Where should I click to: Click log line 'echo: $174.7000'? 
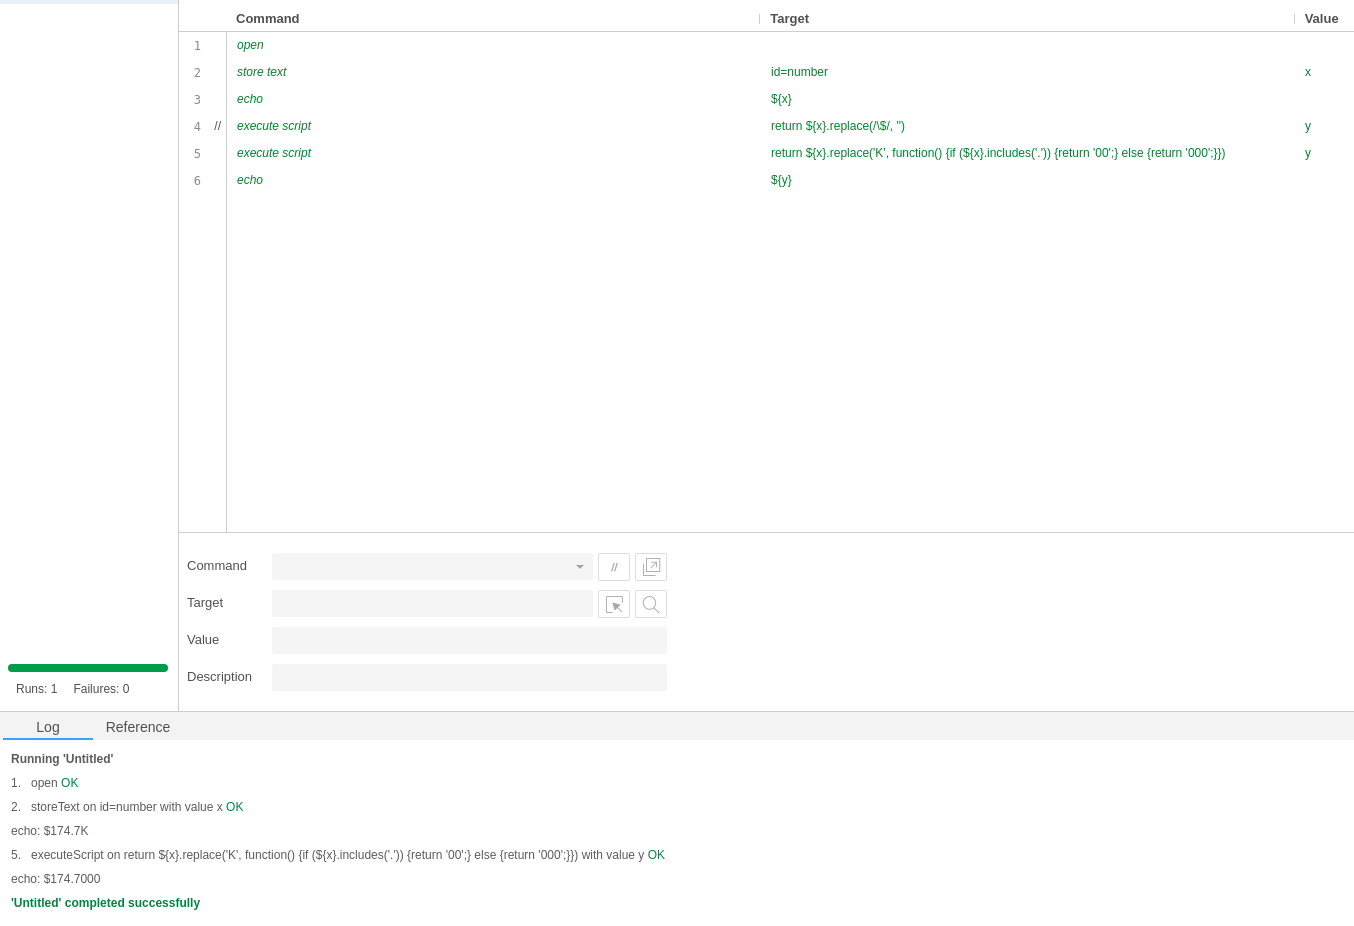[56, 879]
